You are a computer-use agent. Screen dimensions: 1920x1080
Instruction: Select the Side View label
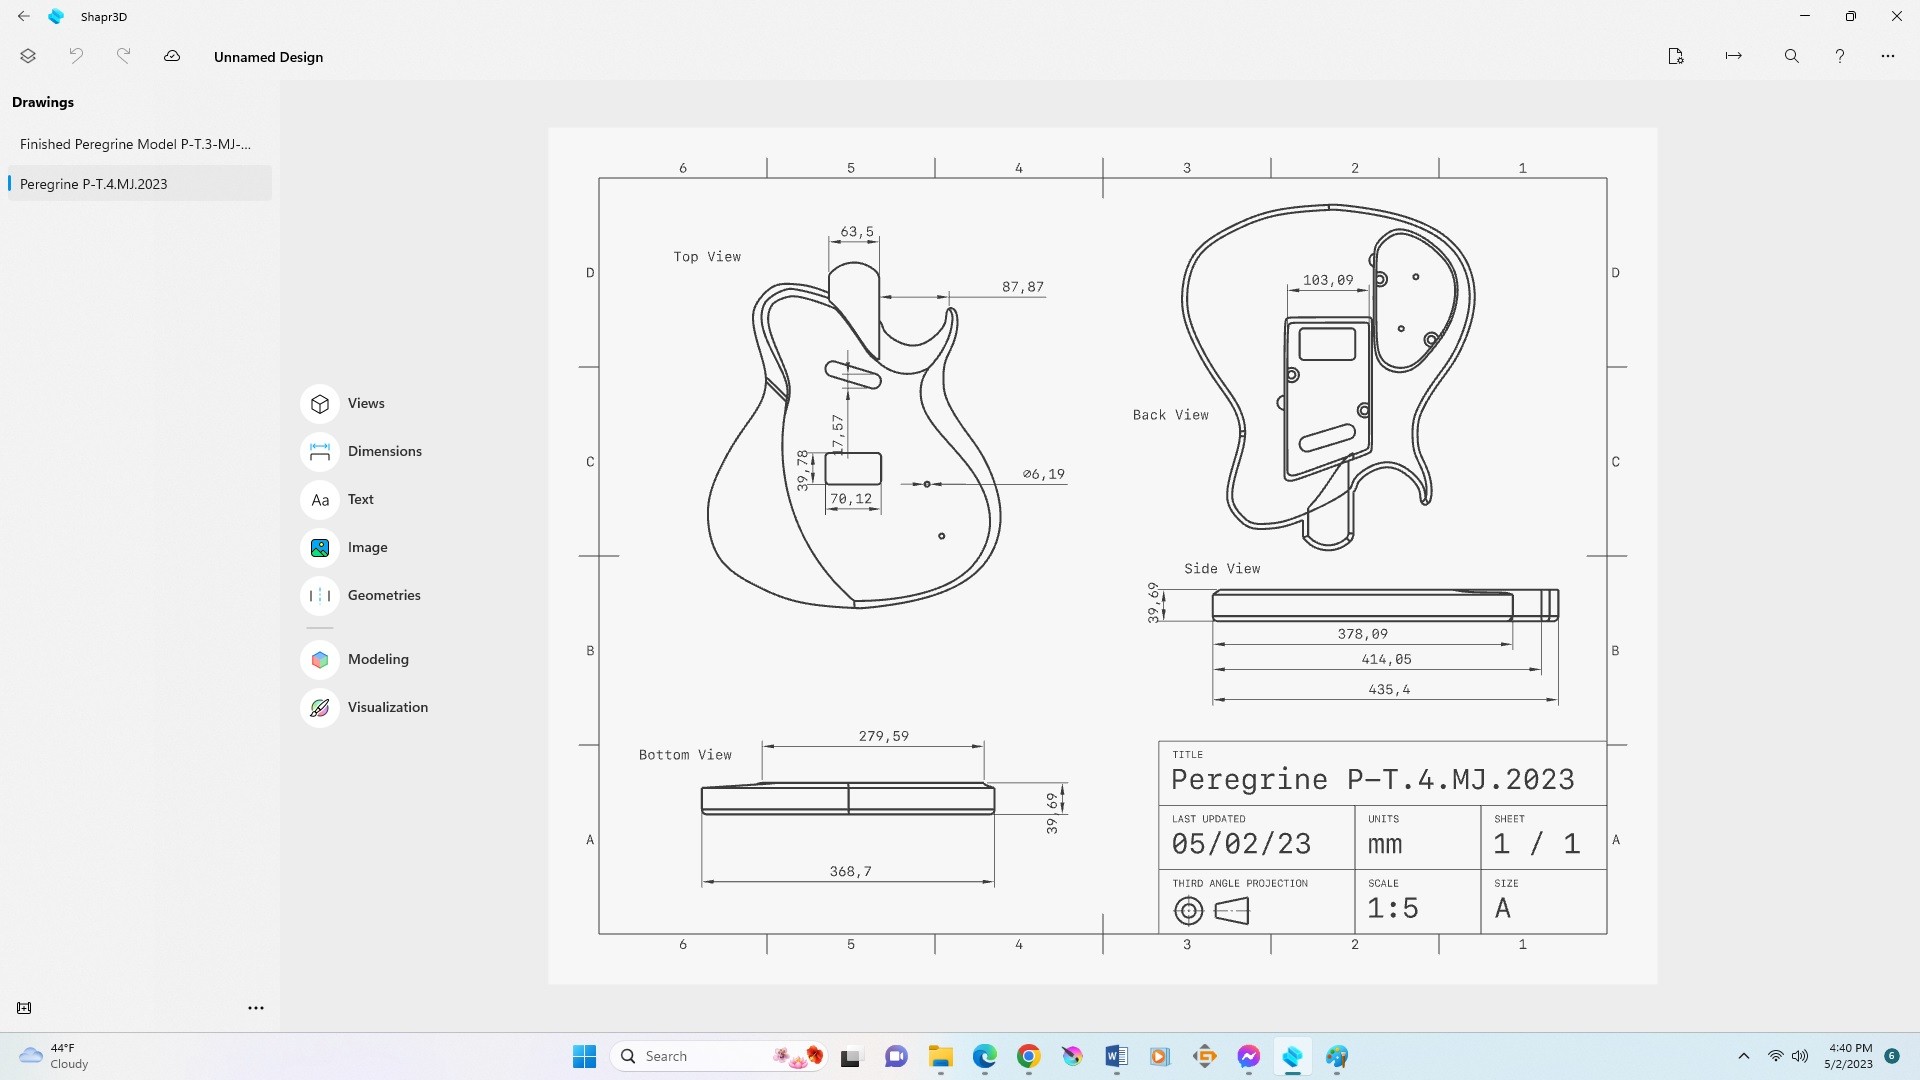(1222, 569)
